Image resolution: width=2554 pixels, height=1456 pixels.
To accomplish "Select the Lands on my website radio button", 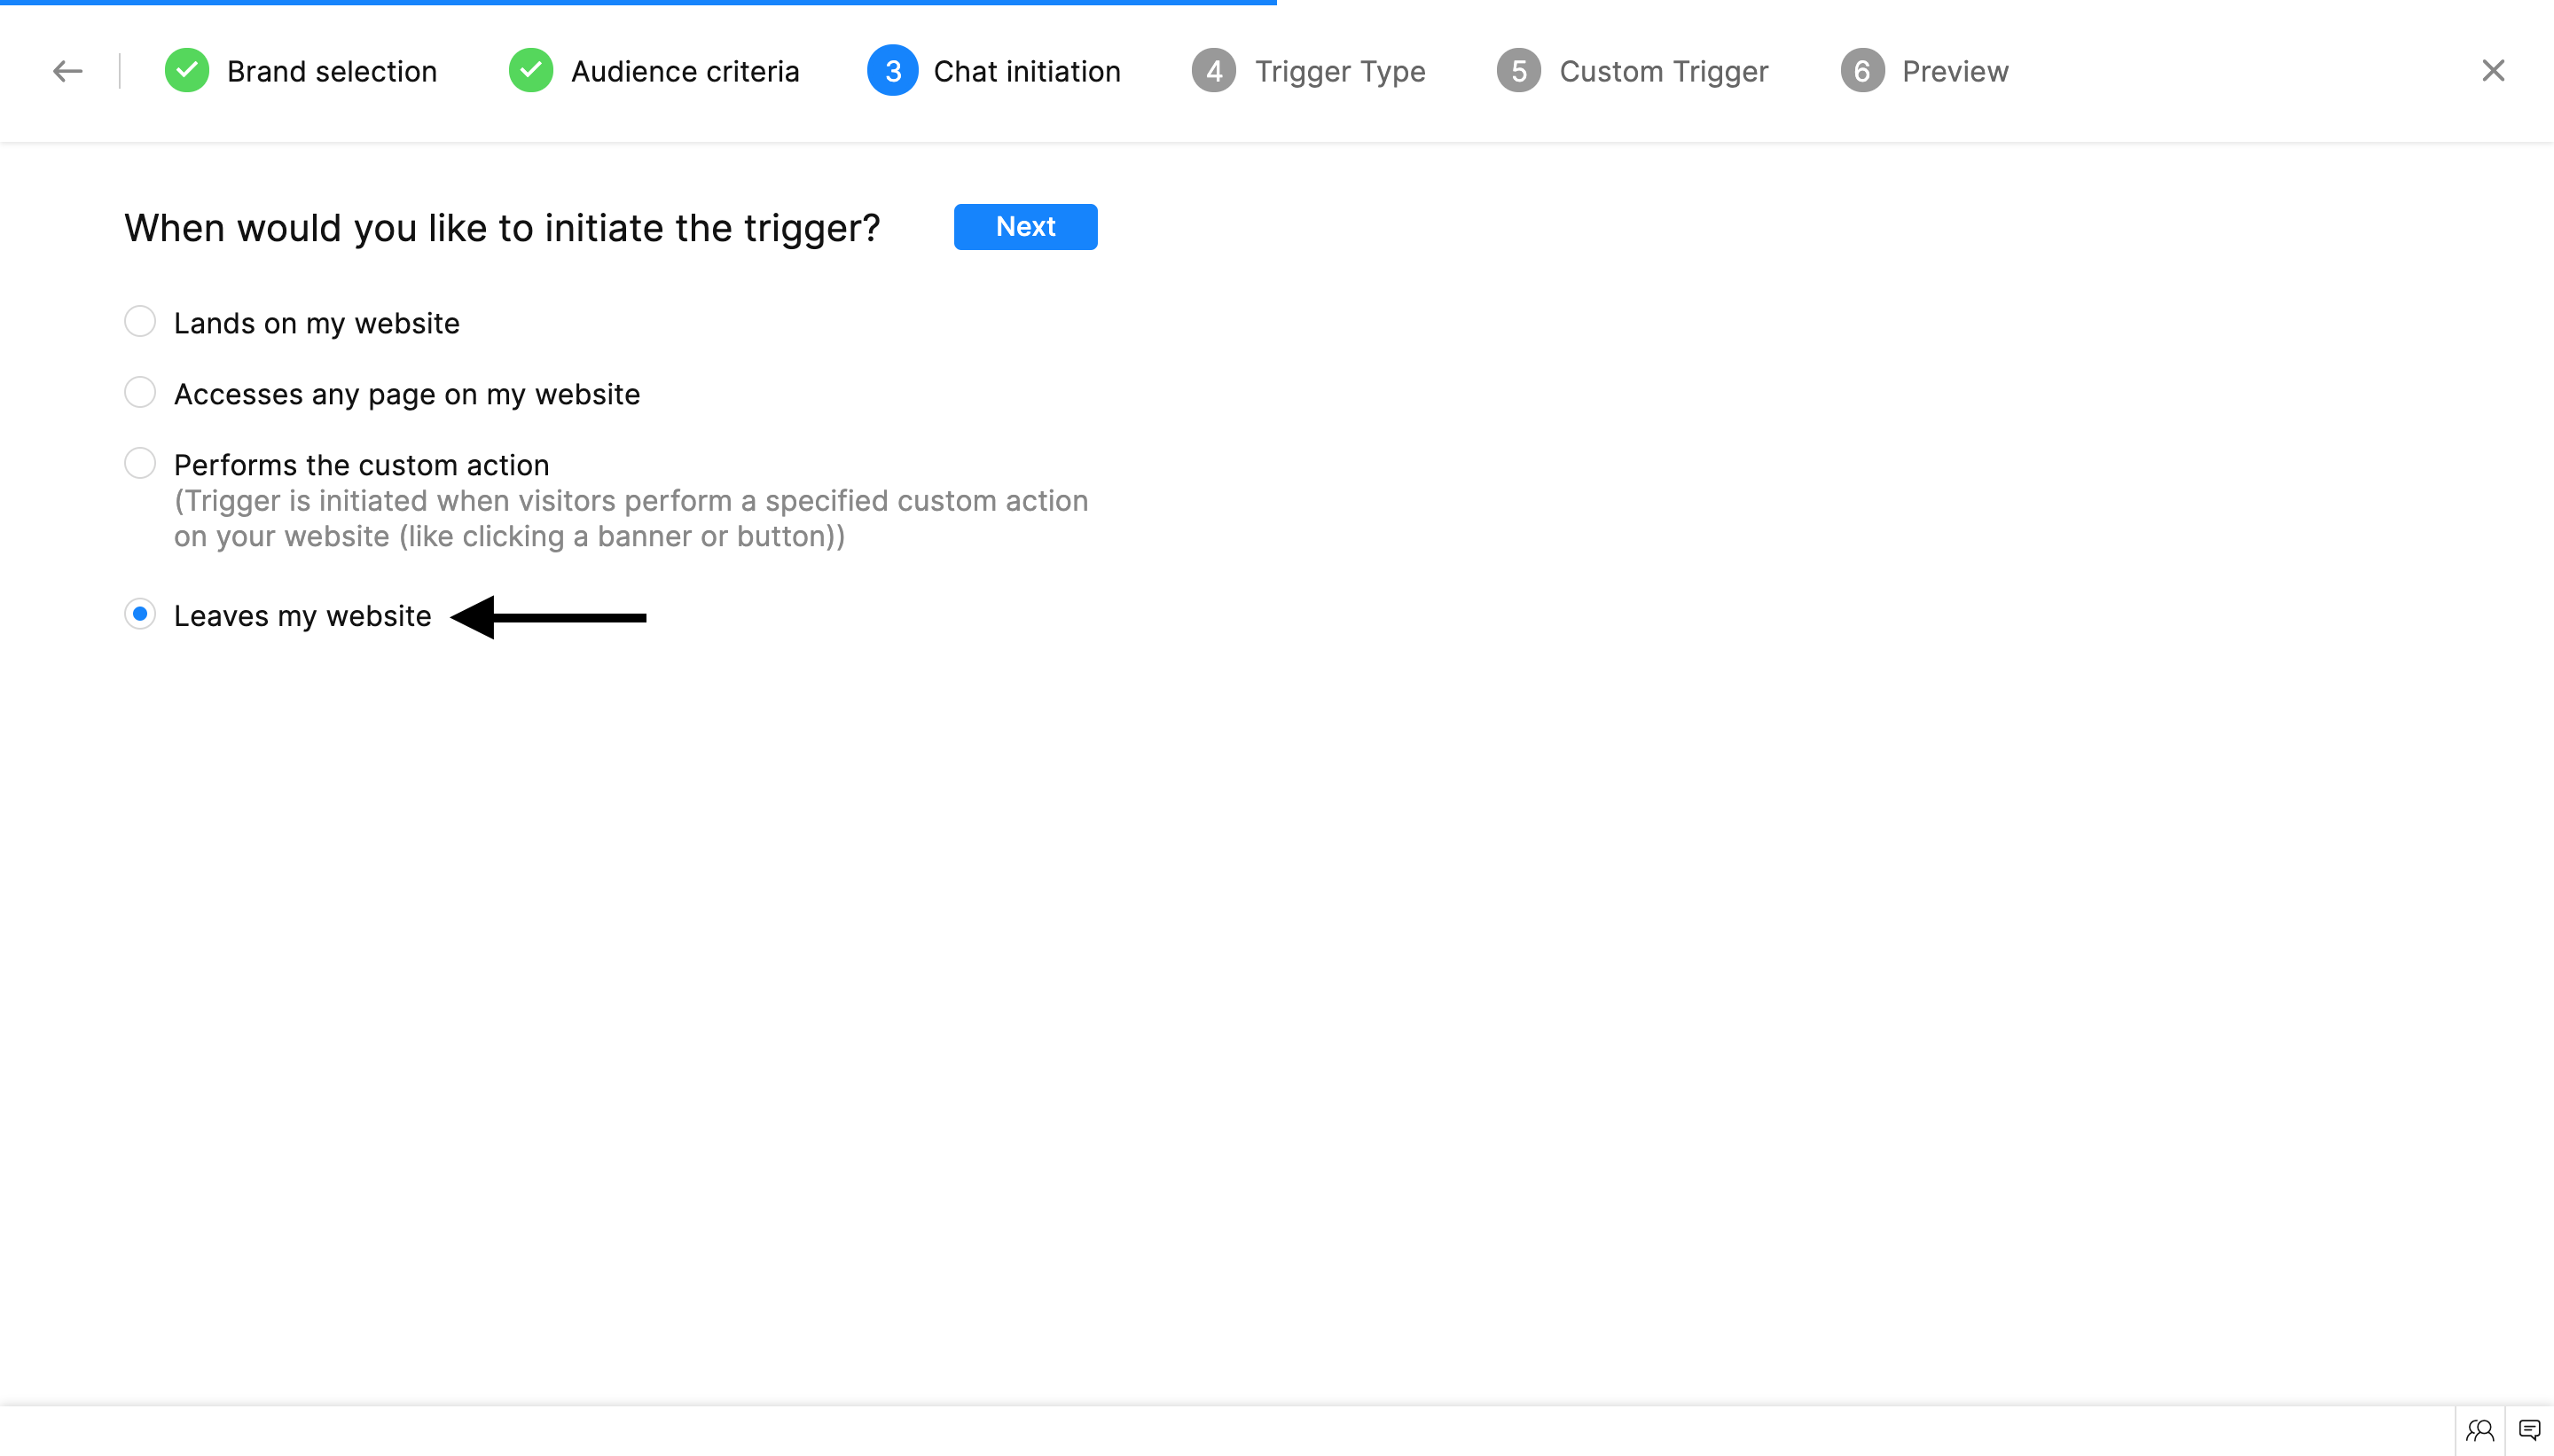I will (140, 322).
